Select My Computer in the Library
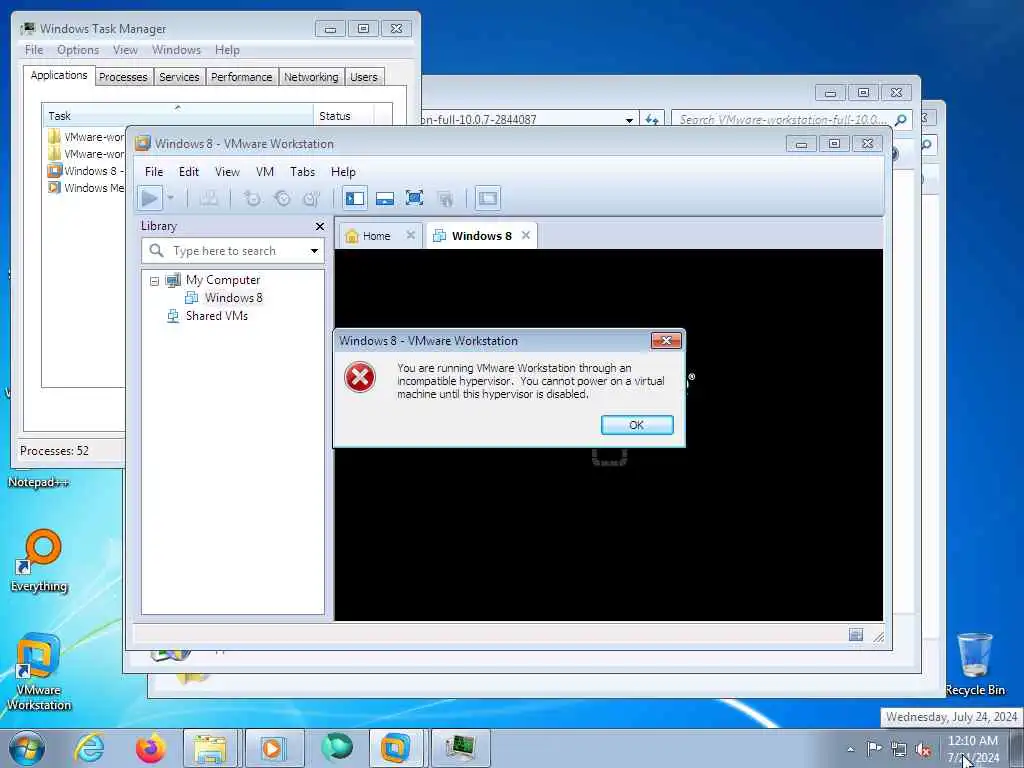 [x=223, y=280]
